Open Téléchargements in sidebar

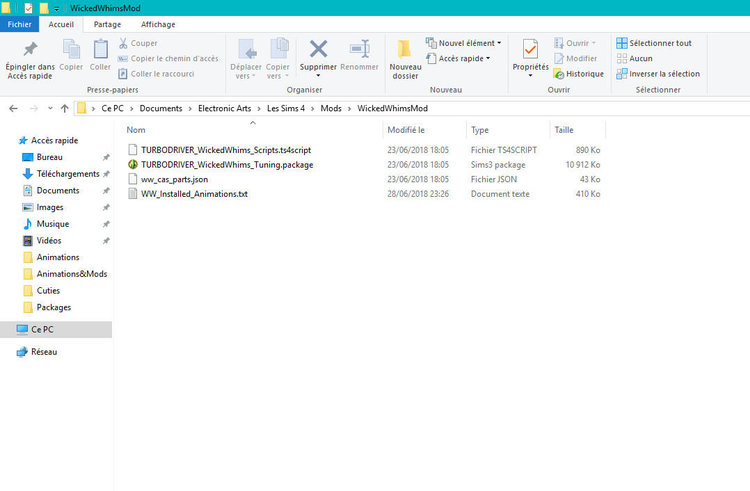point(68,174)
